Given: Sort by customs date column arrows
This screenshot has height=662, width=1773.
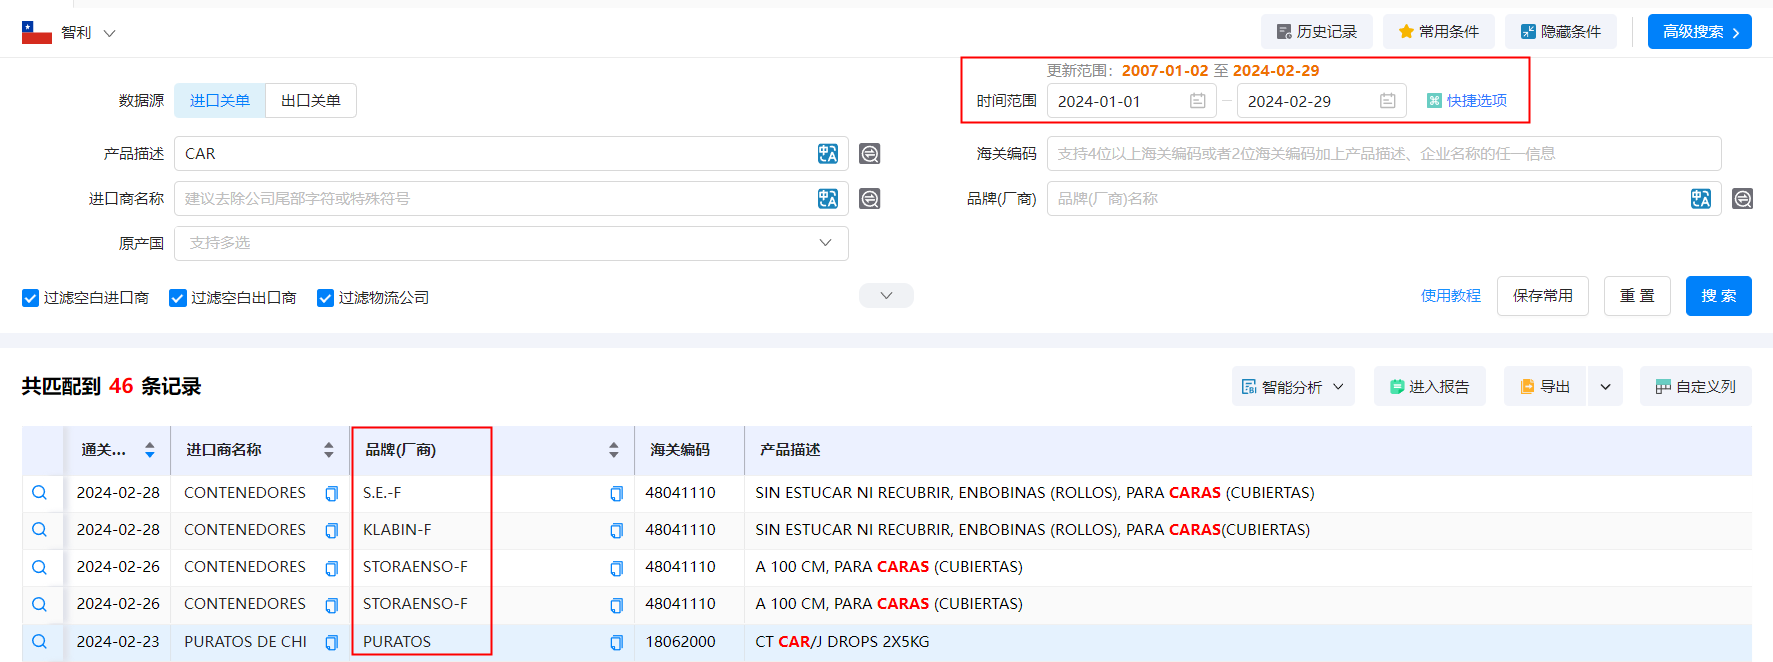Looking at the screenshot, I should 150,450.
